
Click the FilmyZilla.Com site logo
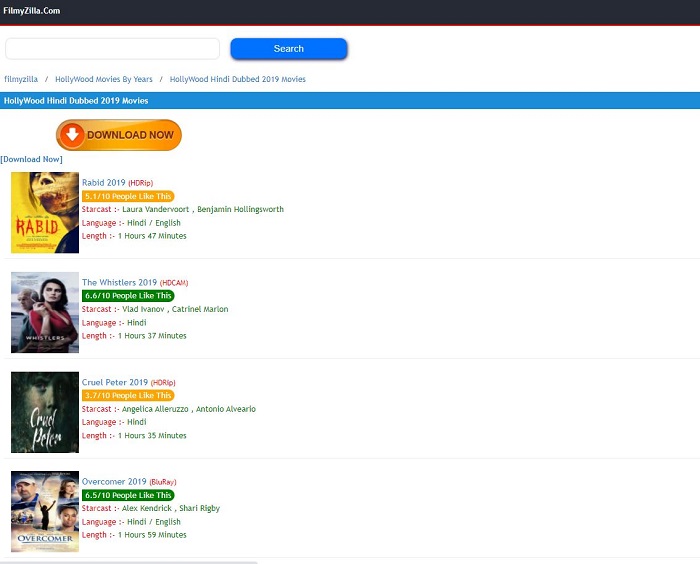31,11
